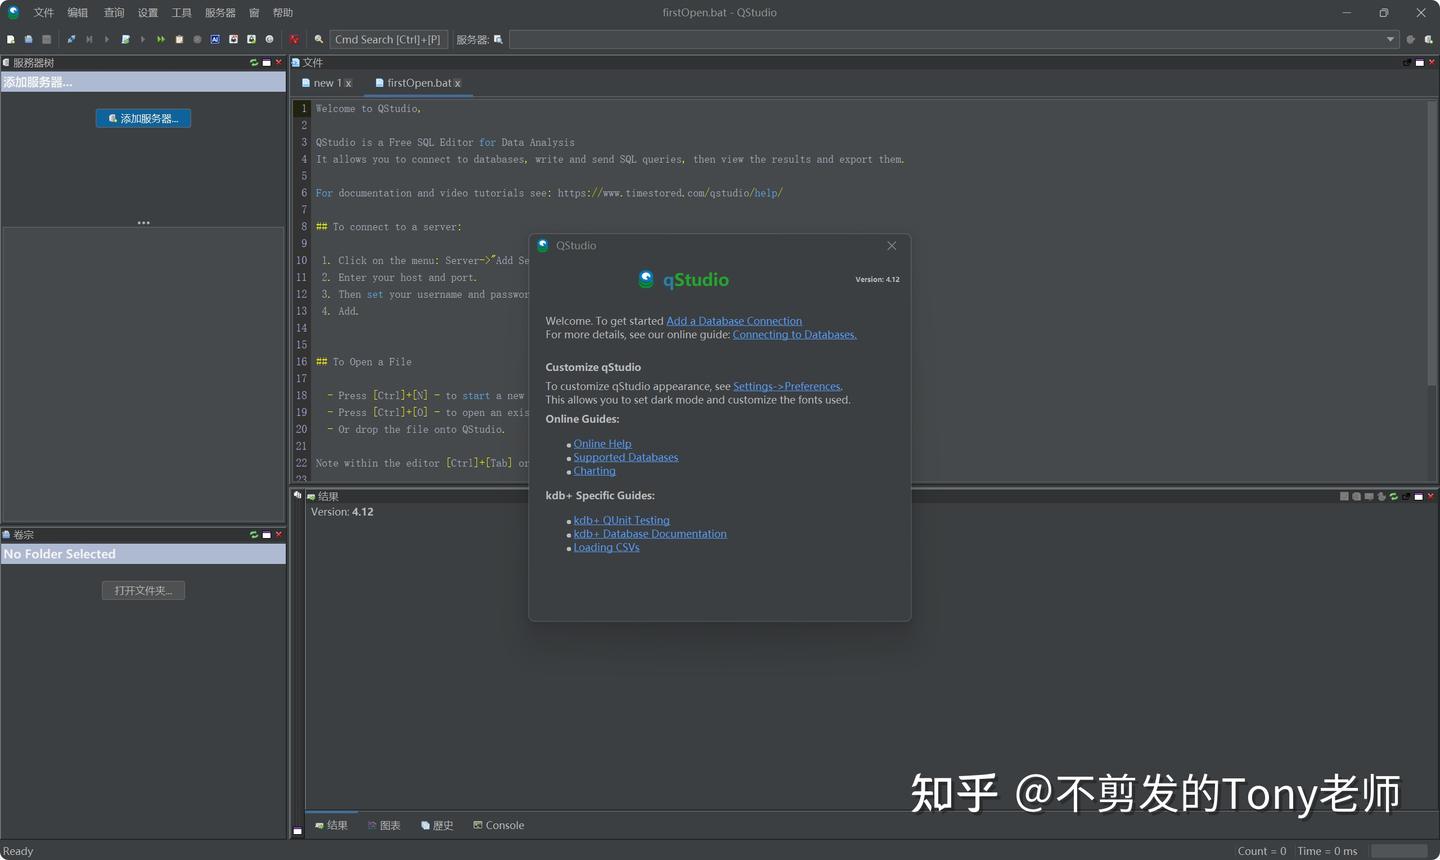Click the magnifier icon beside Cmd Search
This screenshot has height=860, width=1440.
point(319,39)
